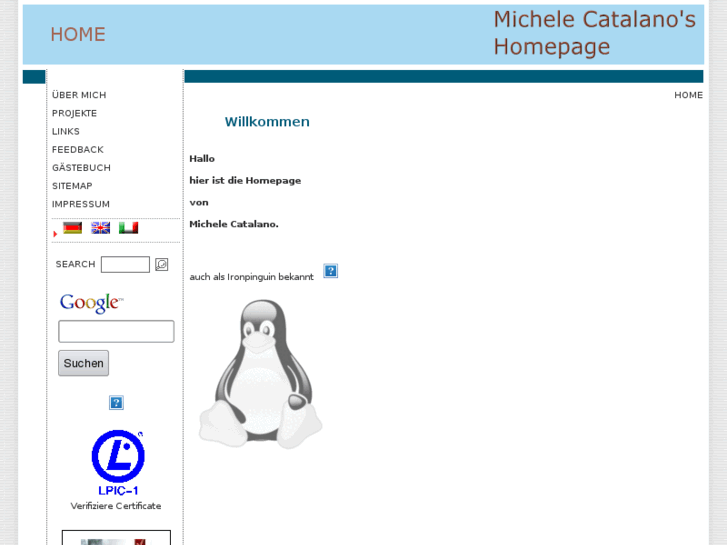Switch site language to English flag
Screen dimensions: 727x545
pyautogui.click(x=101, y=228)
